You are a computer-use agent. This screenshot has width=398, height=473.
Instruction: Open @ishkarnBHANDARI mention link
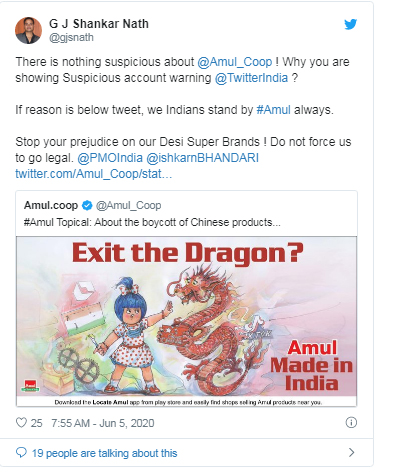[202, 158]
